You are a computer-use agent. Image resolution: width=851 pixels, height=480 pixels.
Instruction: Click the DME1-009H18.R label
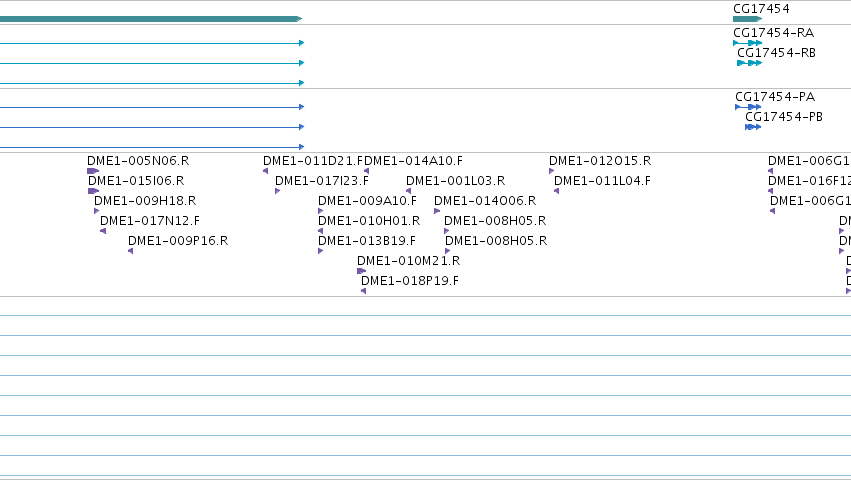(x=145, y=201)
